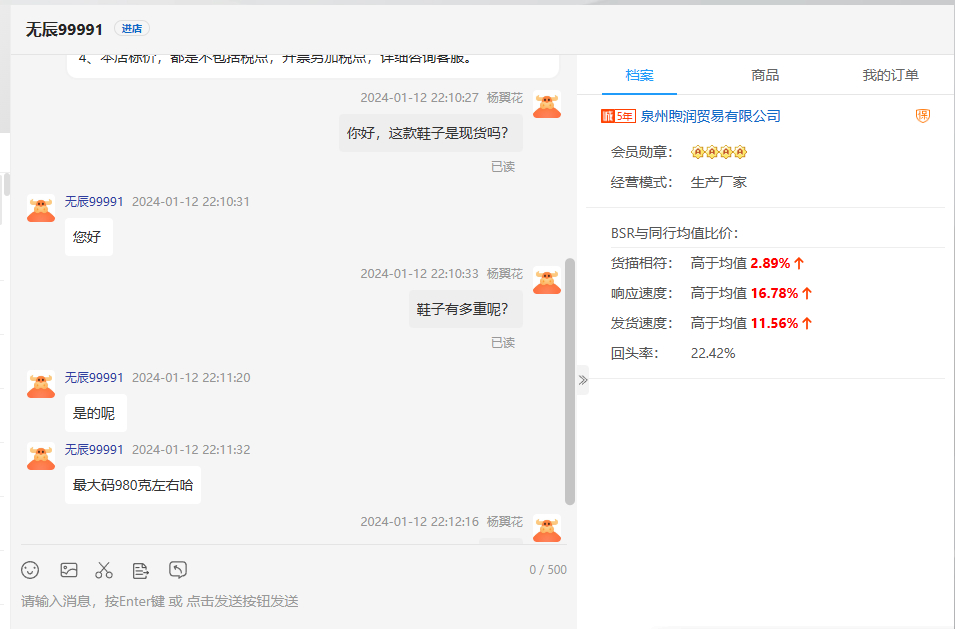
Task: Click the 进店 button next to shop name
Action: tap(132, 29)
